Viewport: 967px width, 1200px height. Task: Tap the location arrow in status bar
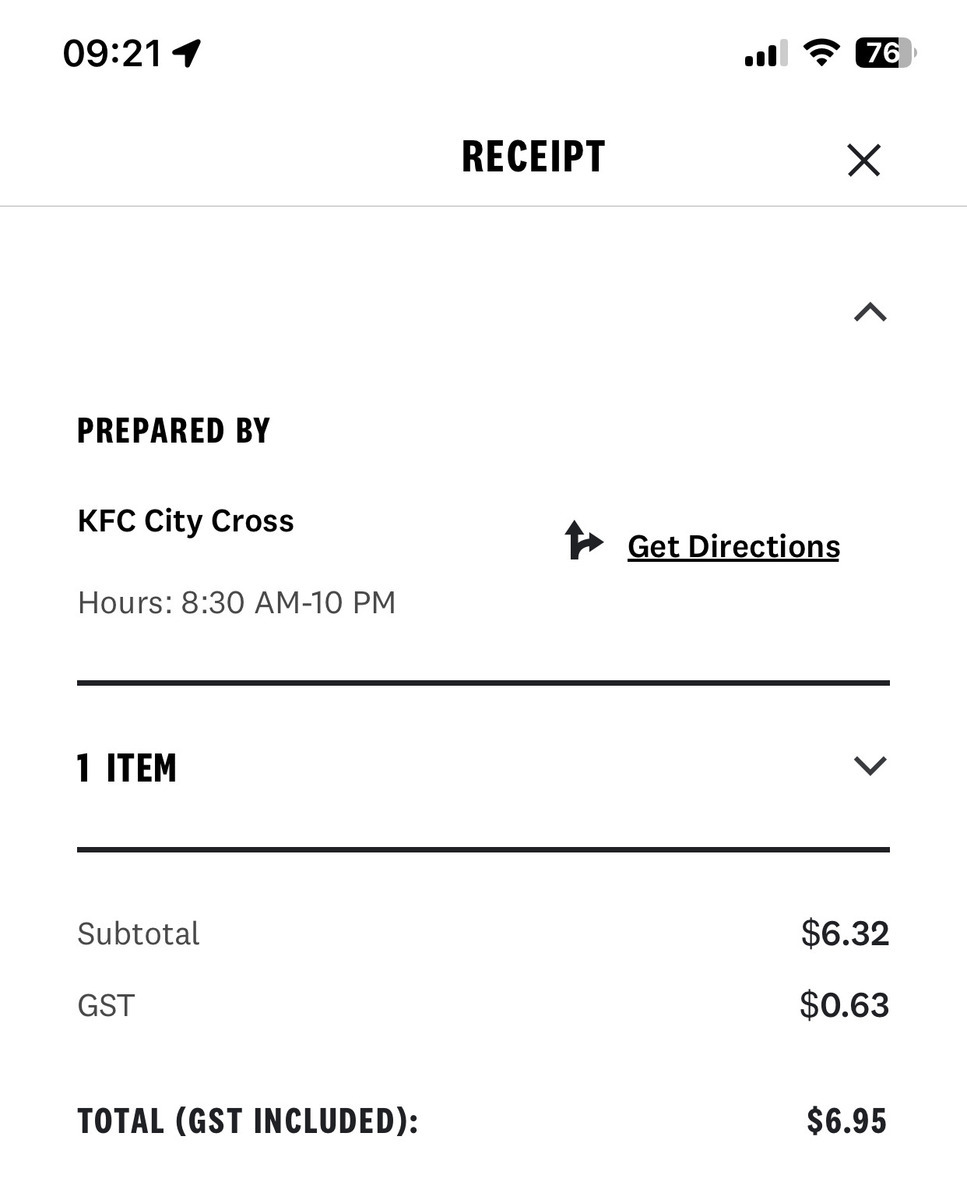187,53
